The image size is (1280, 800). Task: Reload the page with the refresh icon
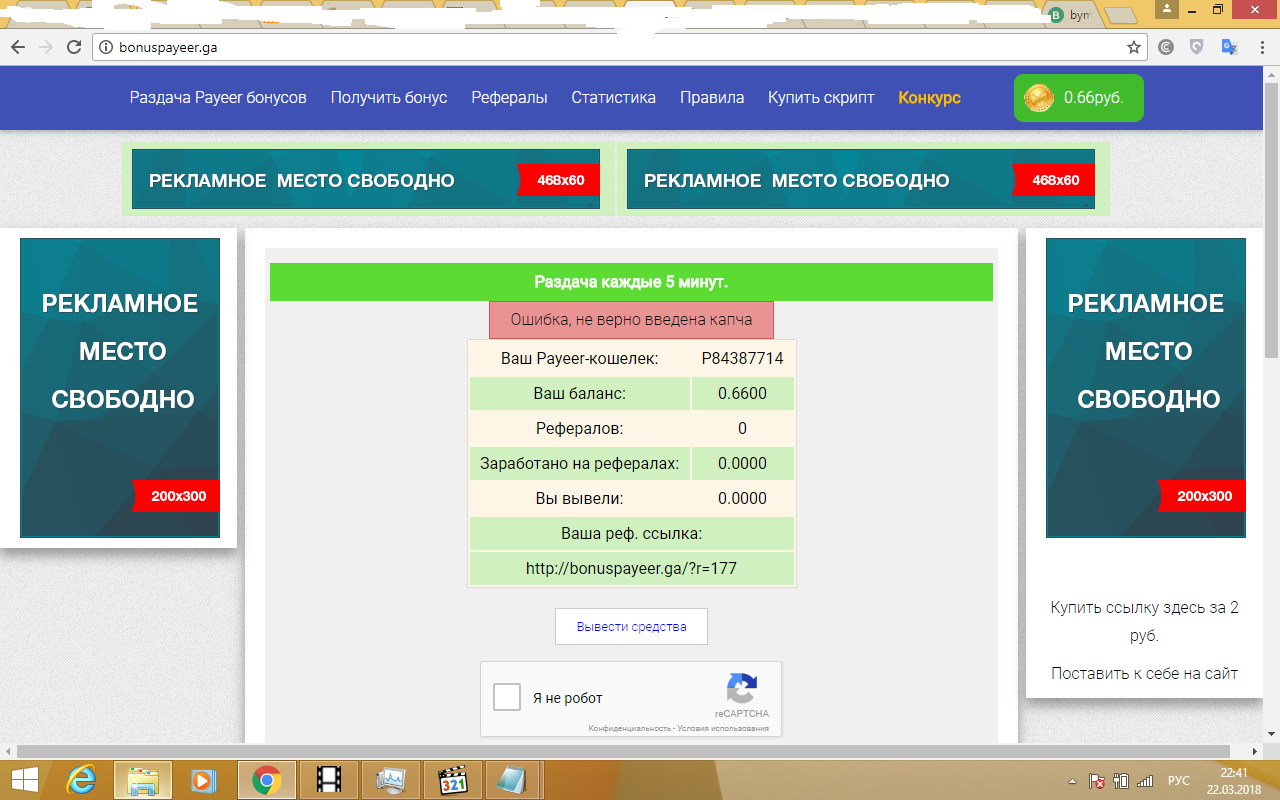point(73,47)
